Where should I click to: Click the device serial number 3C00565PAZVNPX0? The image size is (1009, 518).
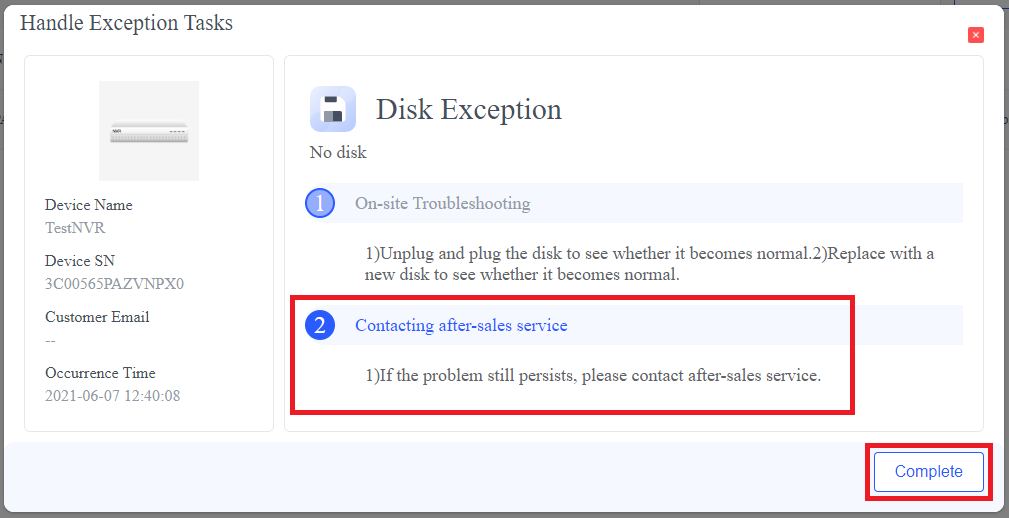tap(114, 284)
